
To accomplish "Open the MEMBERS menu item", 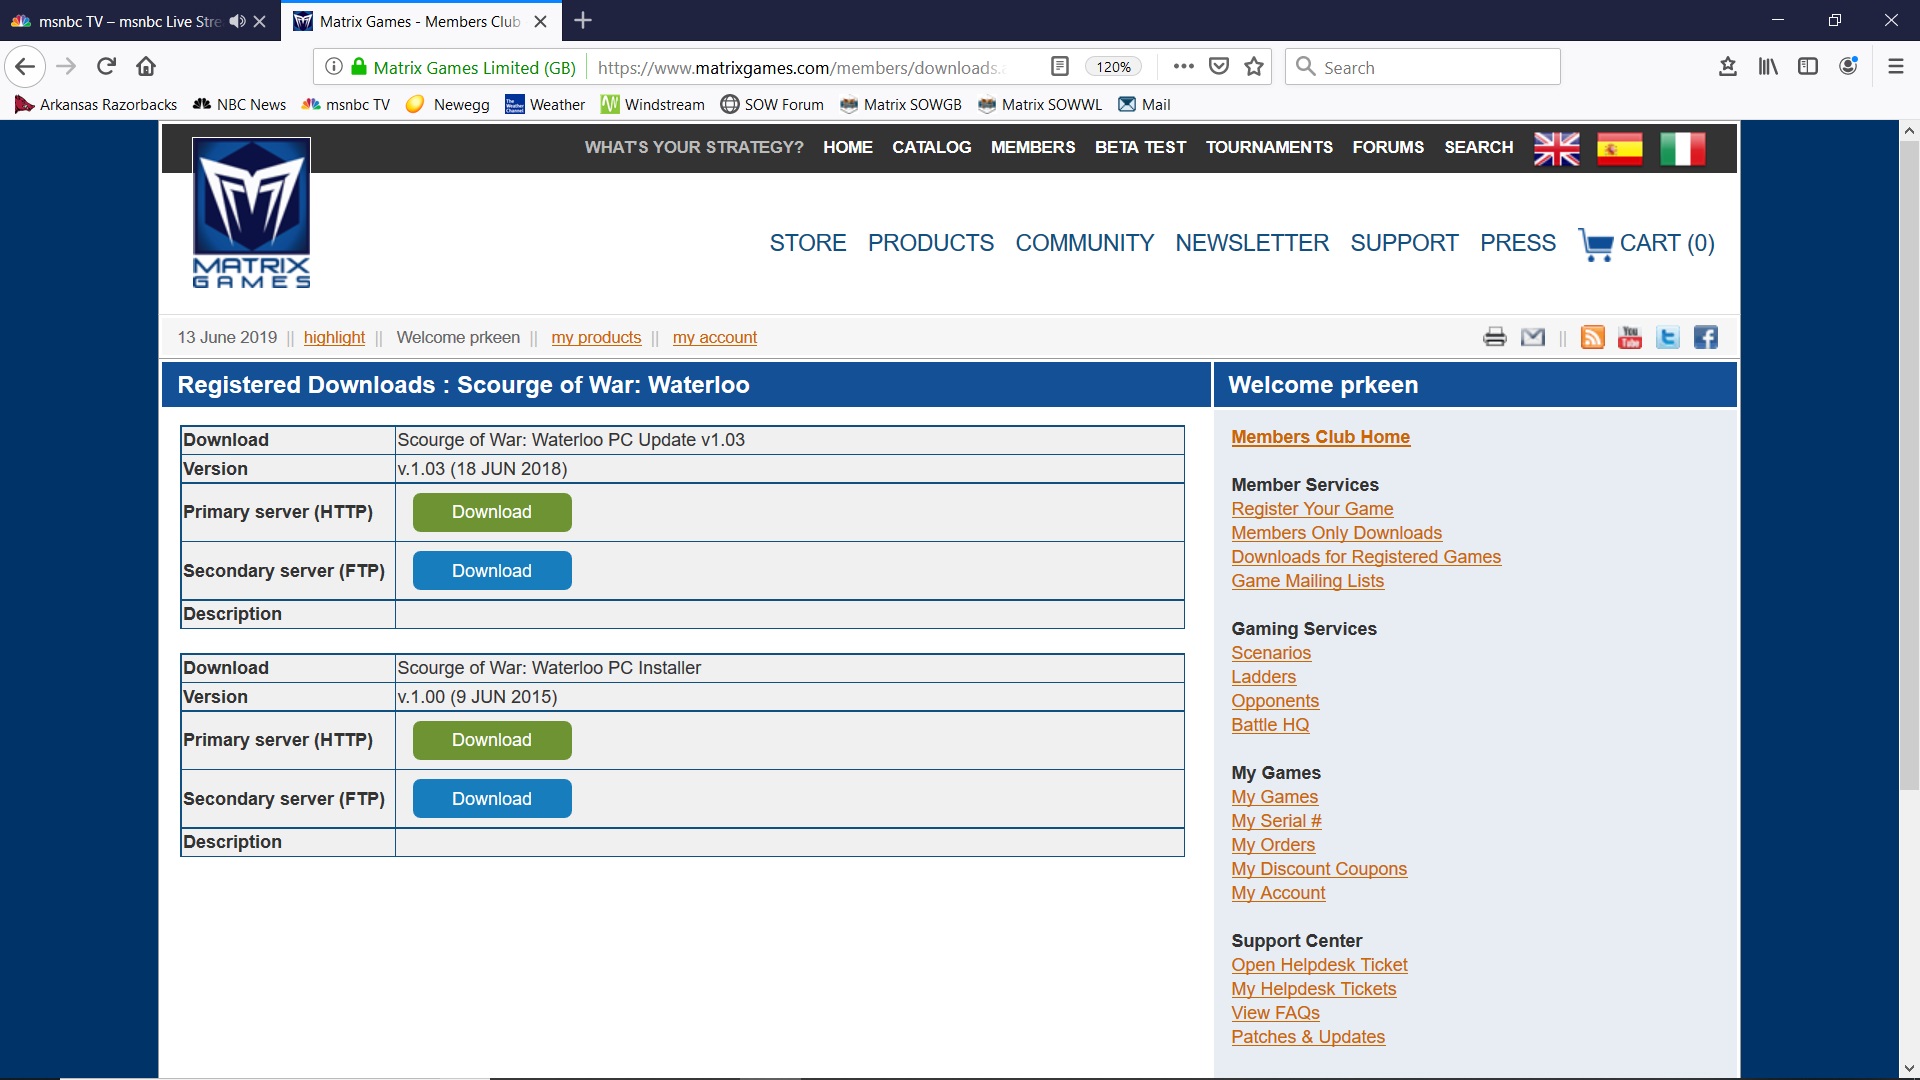I will click(x=1033, y=147).
